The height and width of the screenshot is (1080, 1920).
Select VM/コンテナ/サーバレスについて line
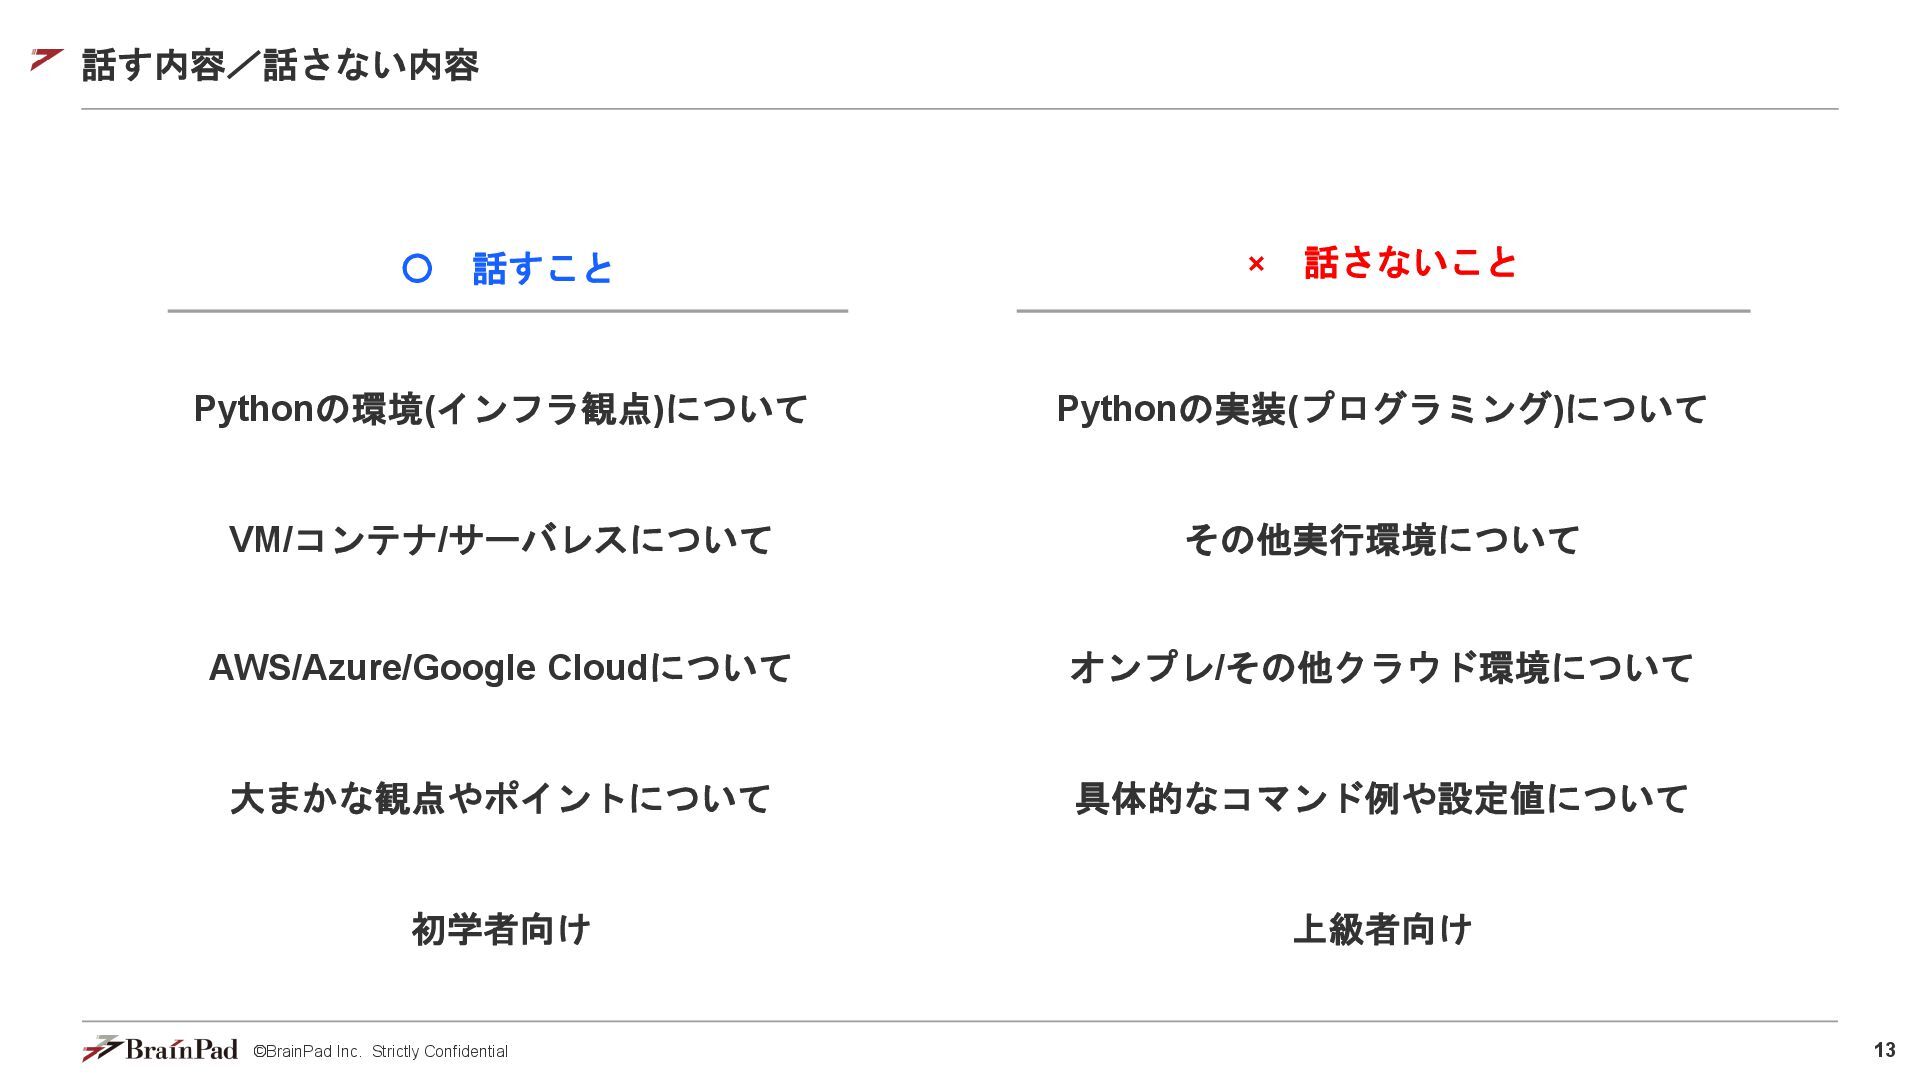pyautogui.click(x=500, y=540)
